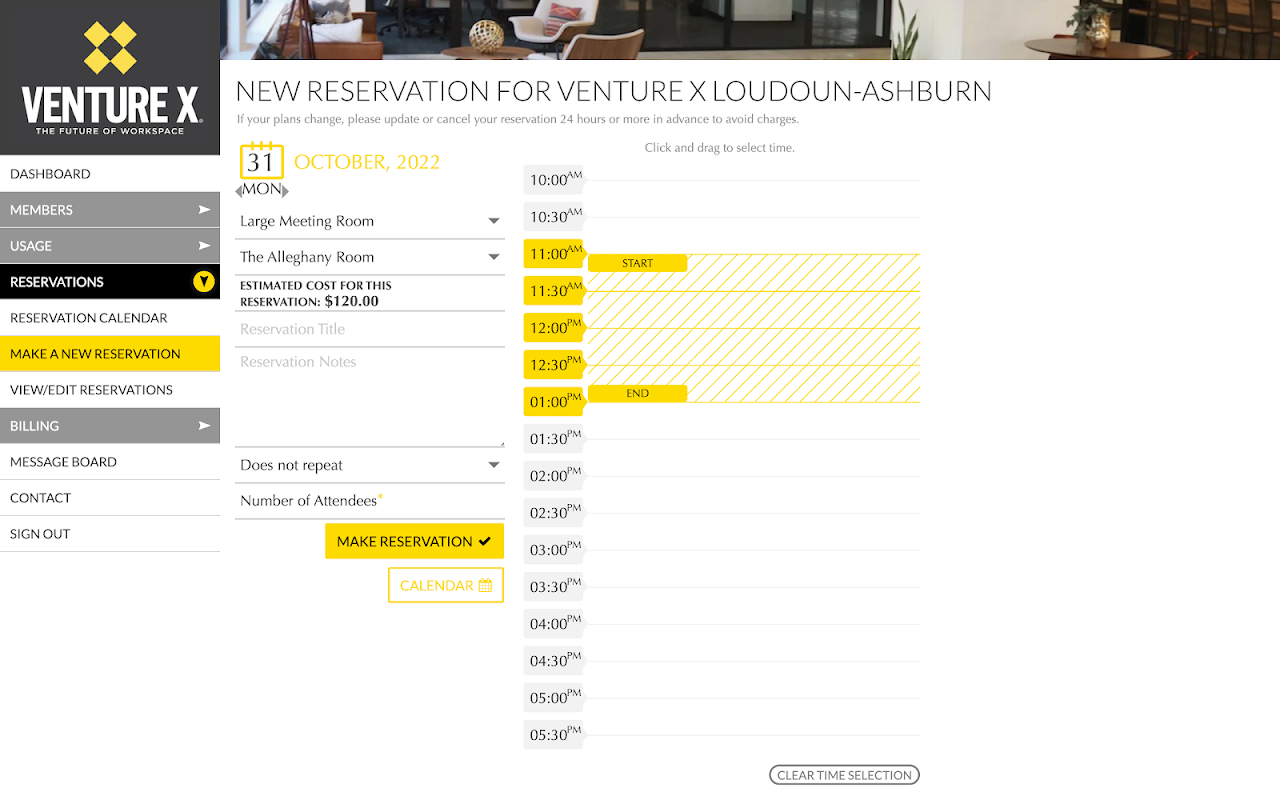The width and height of the screenshot is (1280, 800).
Task: Select the 12:00 PM time slot
Action: [553, 328]
